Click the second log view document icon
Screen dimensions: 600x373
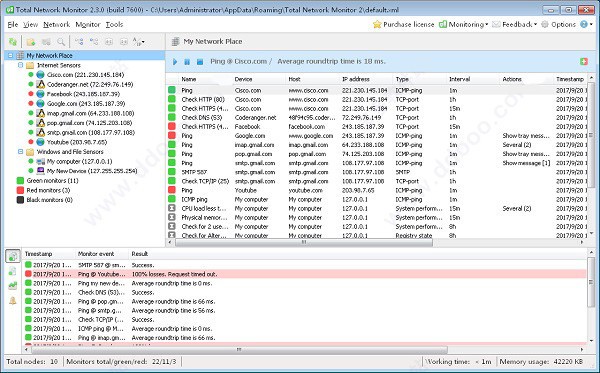pyautogui.click(x=13, y=271)
